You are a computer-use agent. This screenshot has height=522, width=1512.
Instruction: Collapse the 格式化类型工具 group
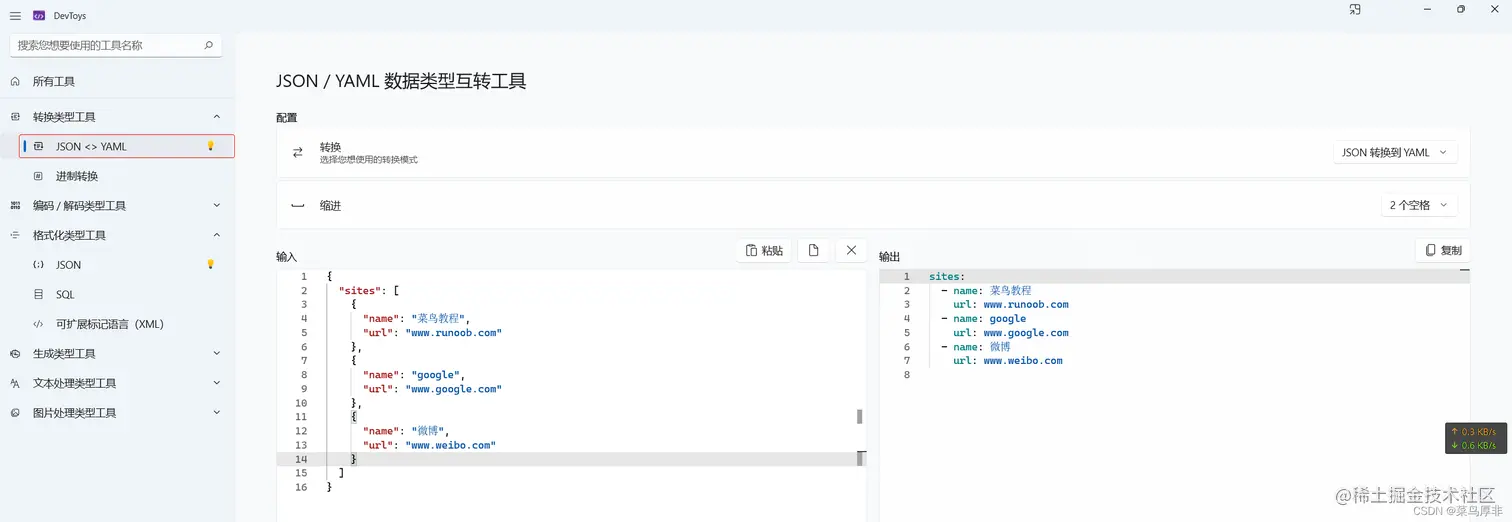118,235
